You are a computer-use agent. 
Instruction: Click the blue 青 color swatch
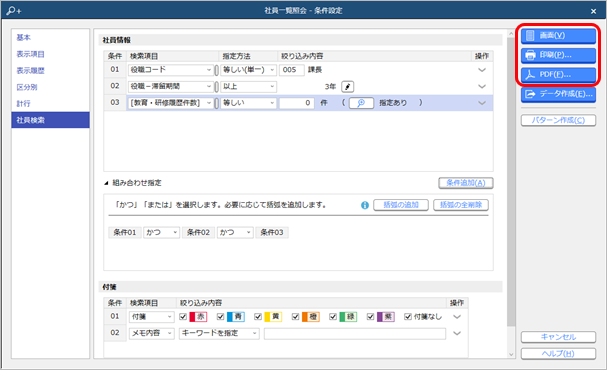pyautogui.click(x=236, y=317)
